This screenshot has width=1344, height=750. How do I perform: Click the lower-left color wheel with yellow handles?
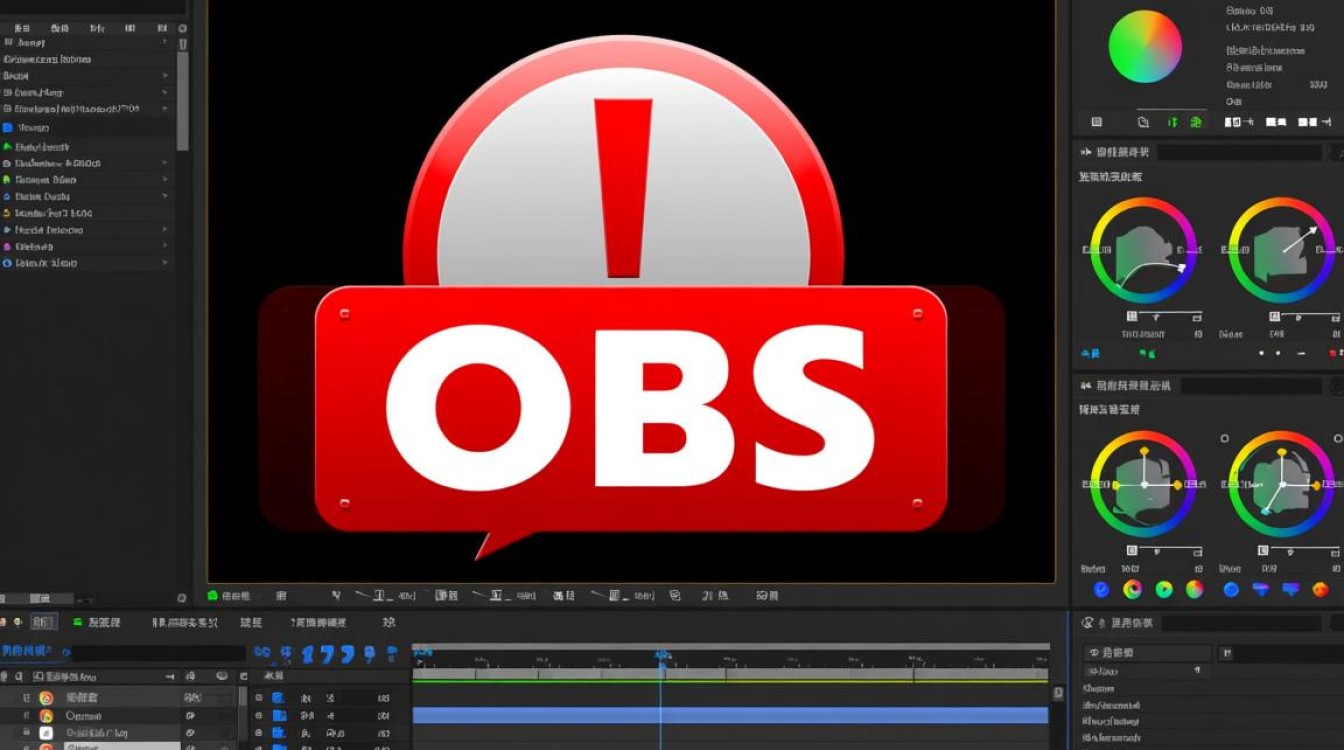[x=1143, y=484]
